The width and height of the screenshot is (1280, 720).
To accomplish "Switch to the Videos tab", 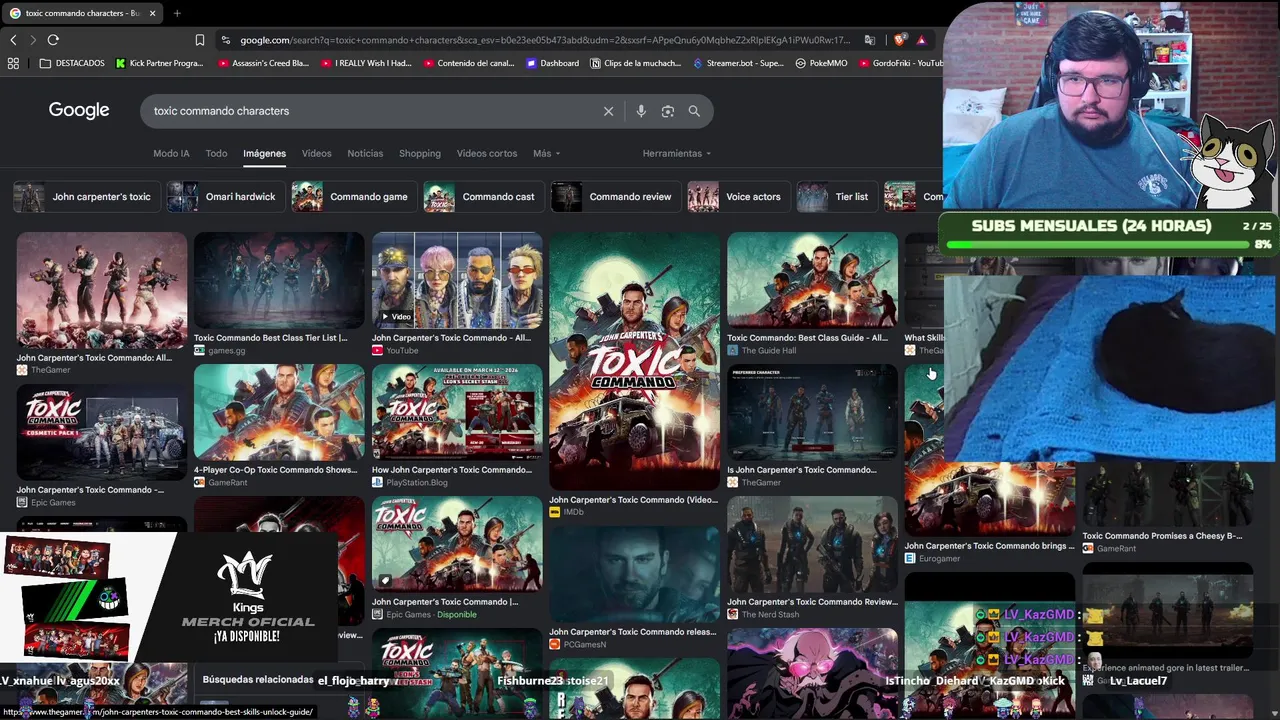I will [x=316, y=153].
